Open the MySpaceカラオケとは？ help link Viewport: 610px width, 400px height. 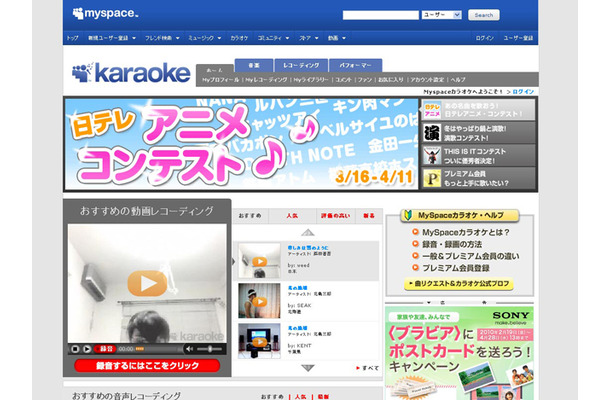pyautogui.click(x=466, y=232)
